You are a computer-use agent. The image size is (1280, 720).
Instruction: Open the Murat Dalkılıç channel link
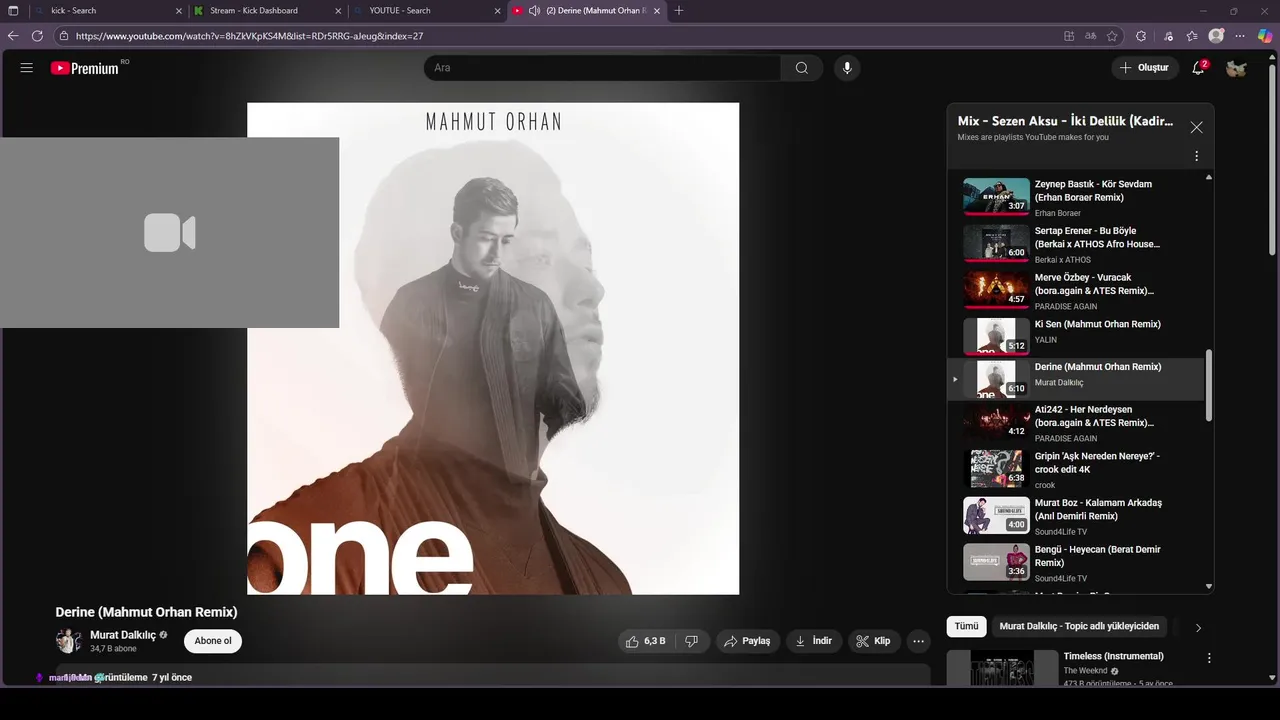[x=123, y=635]
